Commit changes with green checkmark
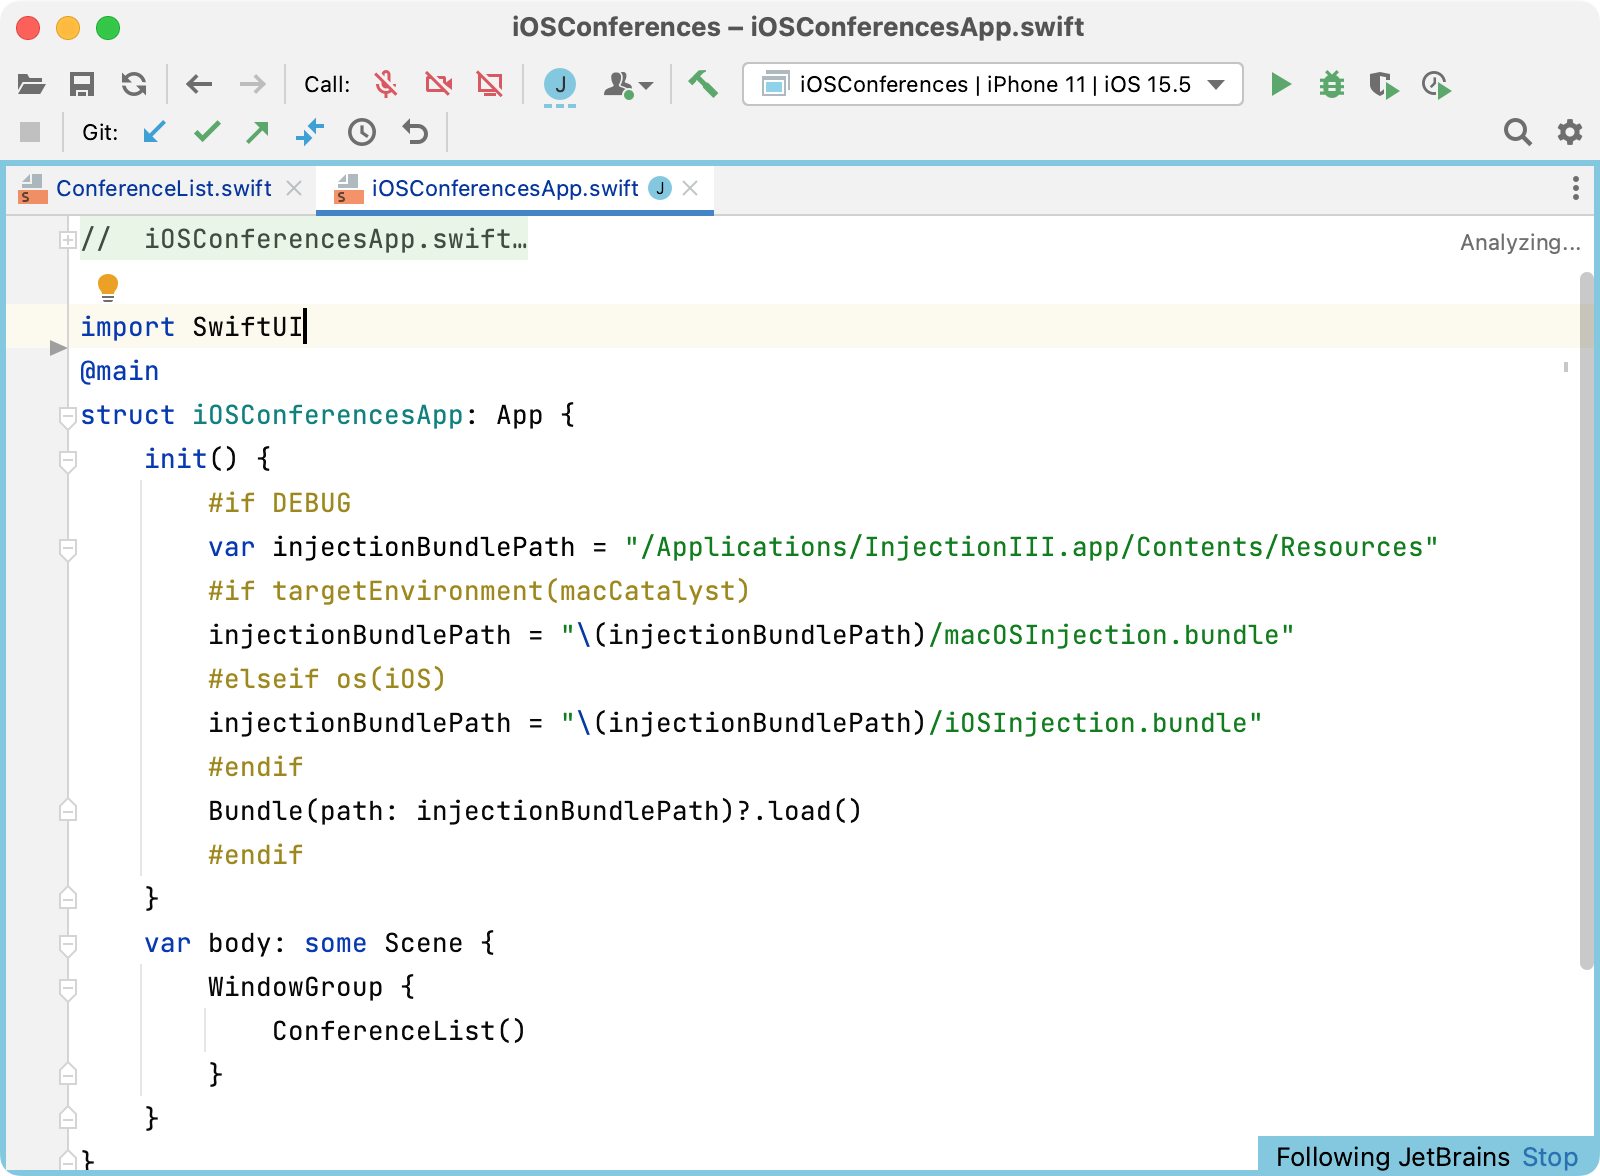 point(207,132)
